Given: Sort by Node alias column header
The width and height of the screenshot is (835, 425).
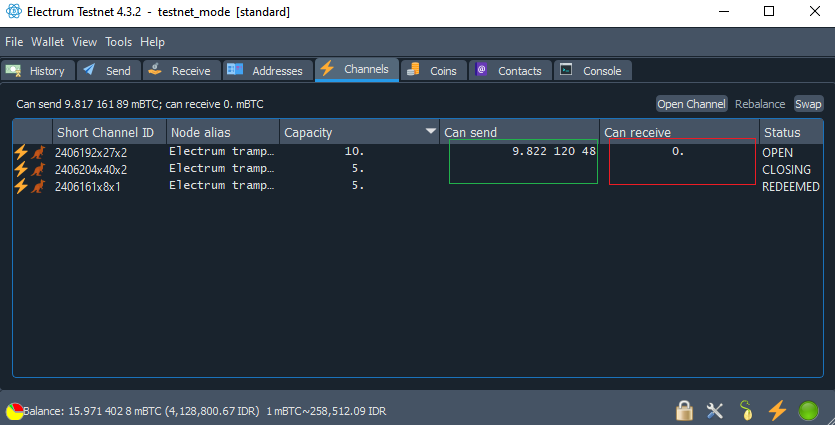Looking at the screenshot, I should [x=223, y=132].
